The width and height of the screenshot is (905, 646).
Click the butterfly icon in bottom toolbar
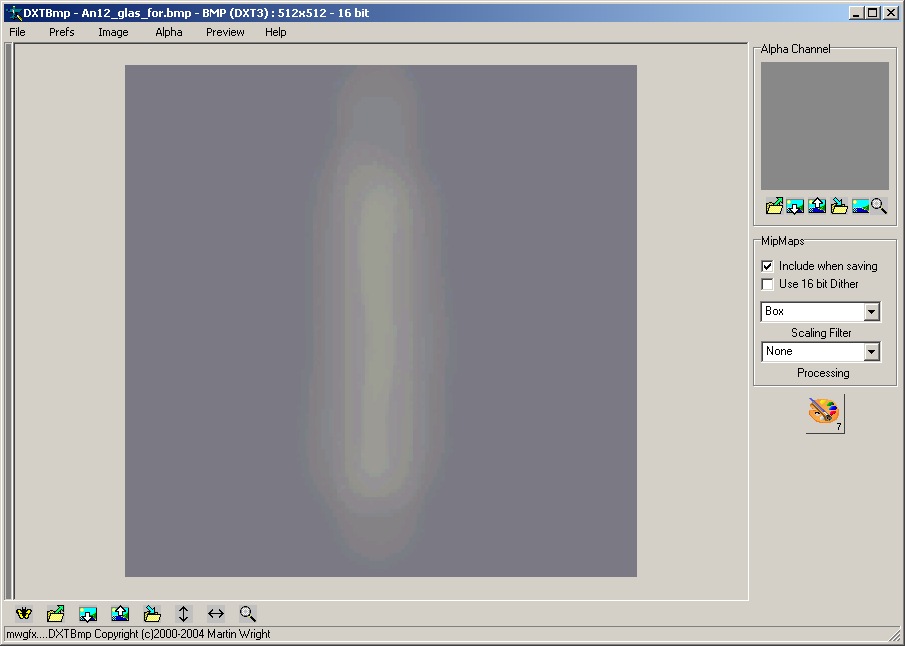[x=24, y=614]
